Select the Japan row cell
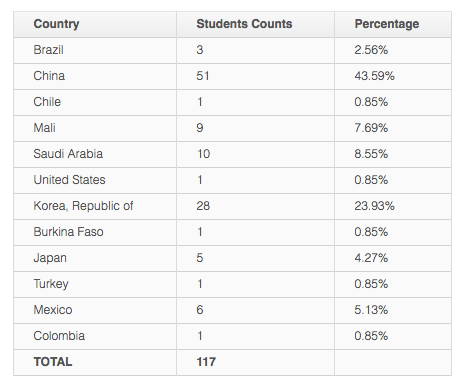The width and height of the screenshot is (457, 386). [x=95, y=258]
